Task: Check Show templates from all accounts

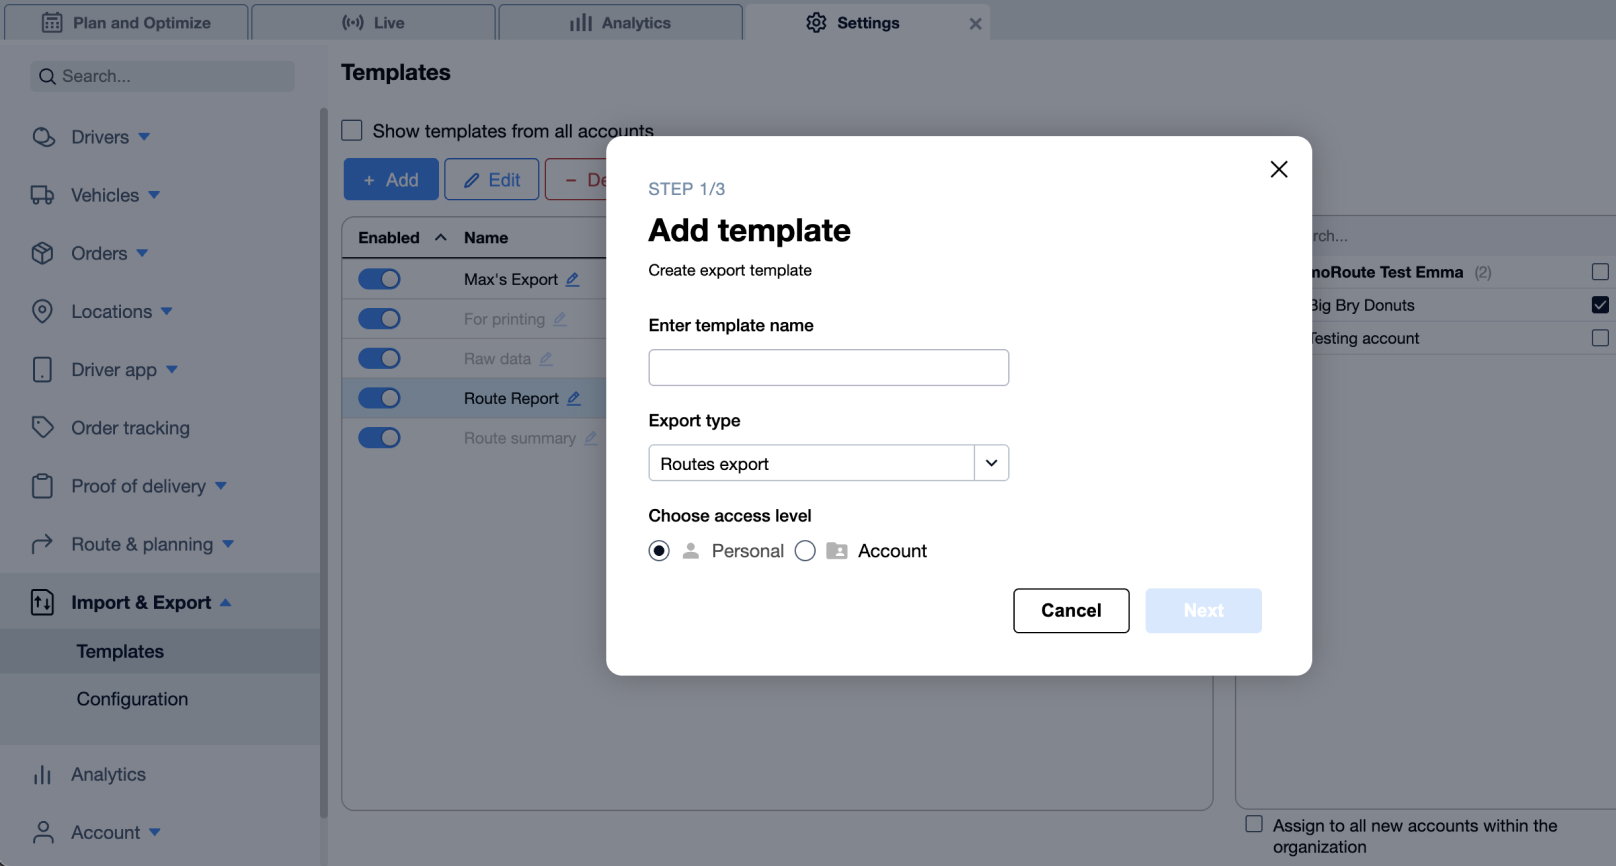Action: pos(352,131)
